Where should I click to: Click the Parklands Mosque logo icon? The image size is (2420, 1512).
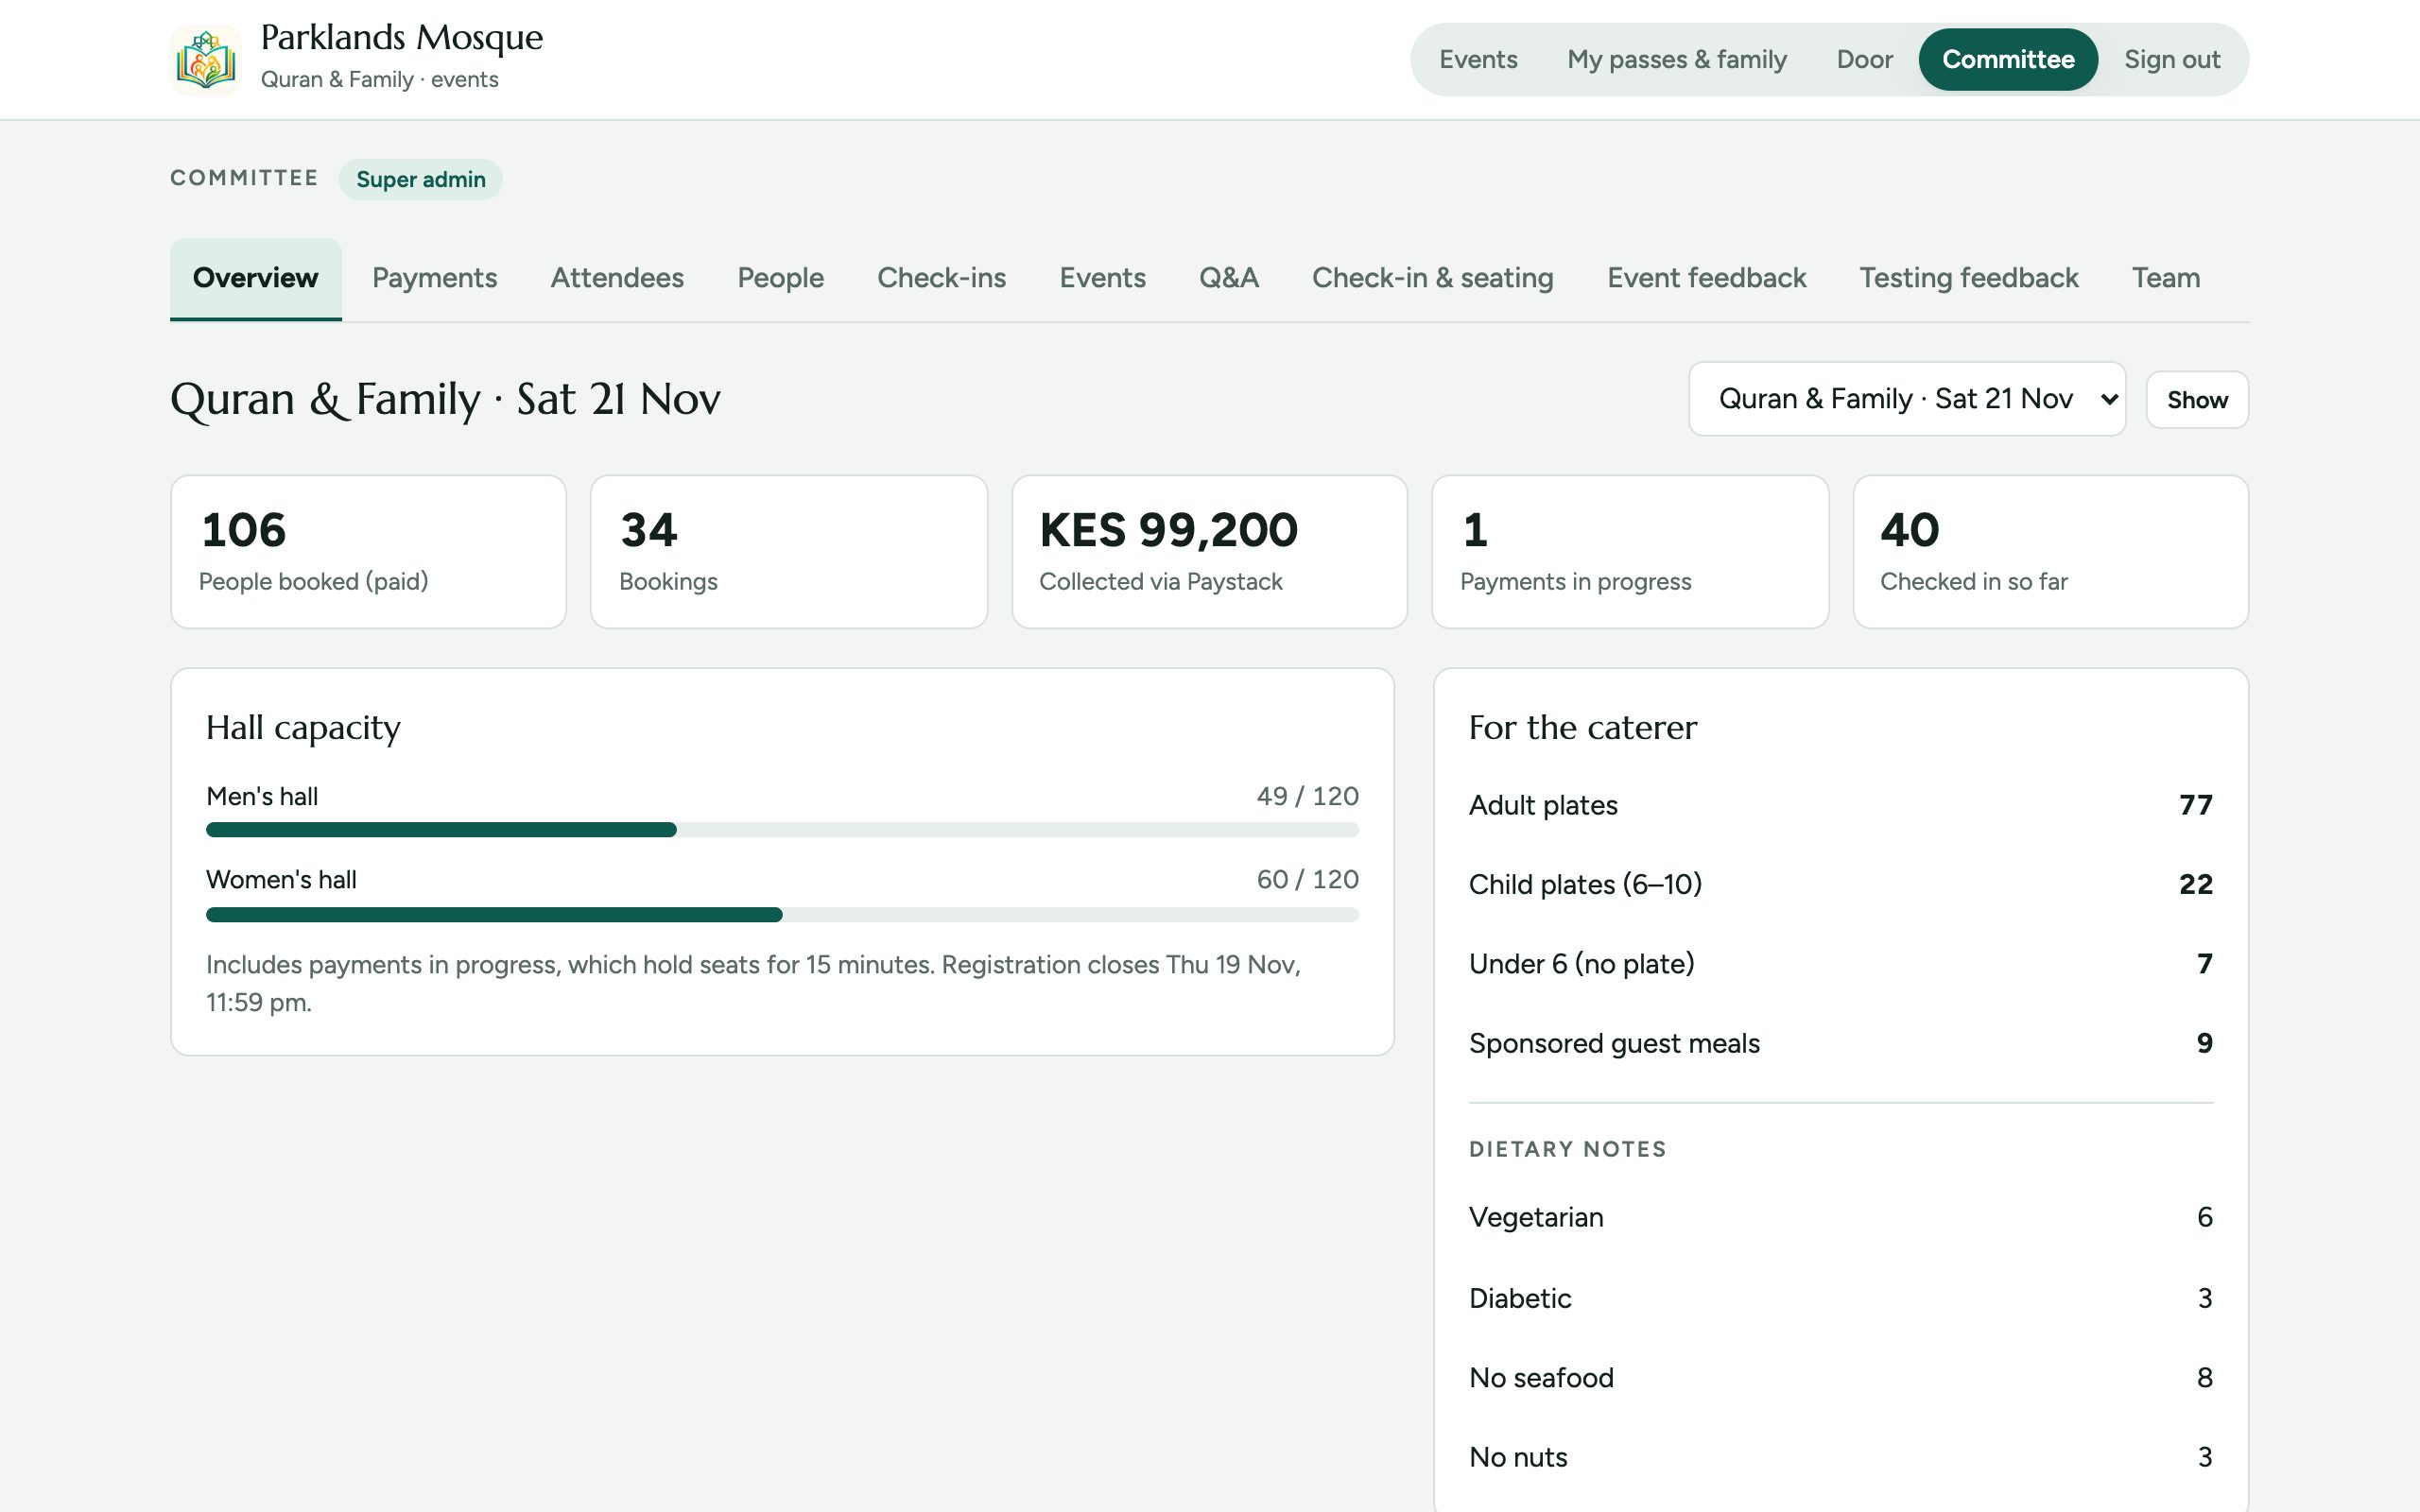(x=205, y=59)
